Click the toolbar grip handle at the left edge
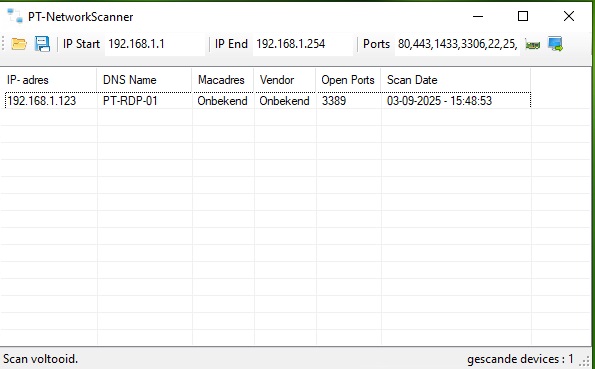This screenshot has width=595, height=369. coord(3,44)
